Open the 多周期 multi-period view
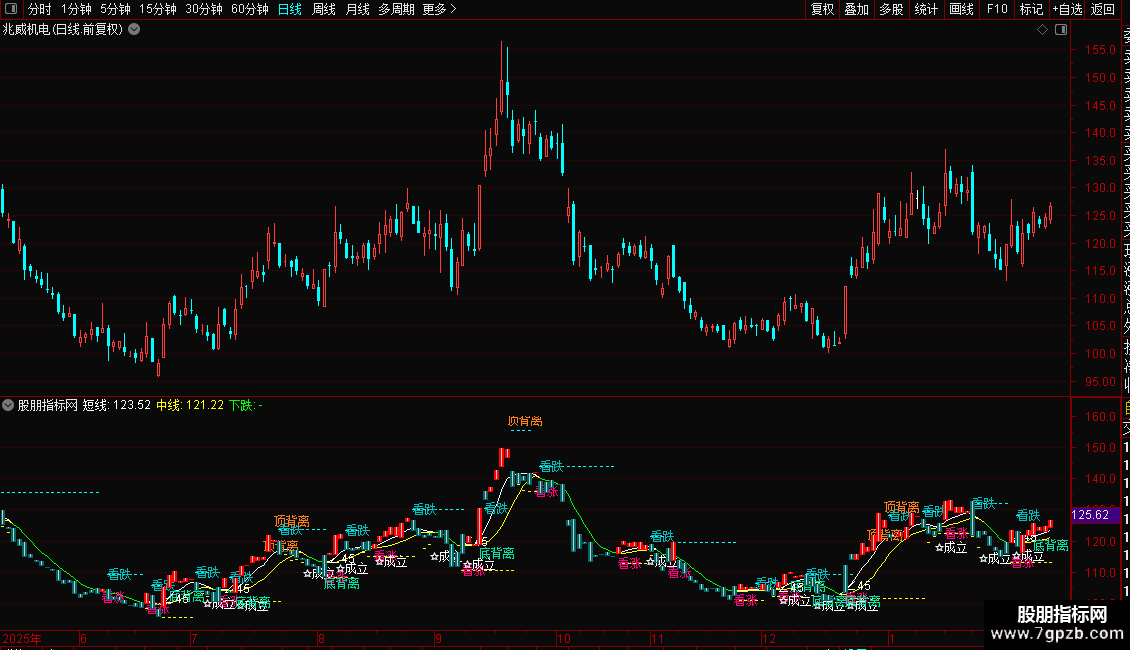Viewport: 1130px width, 650px height. 396,9
